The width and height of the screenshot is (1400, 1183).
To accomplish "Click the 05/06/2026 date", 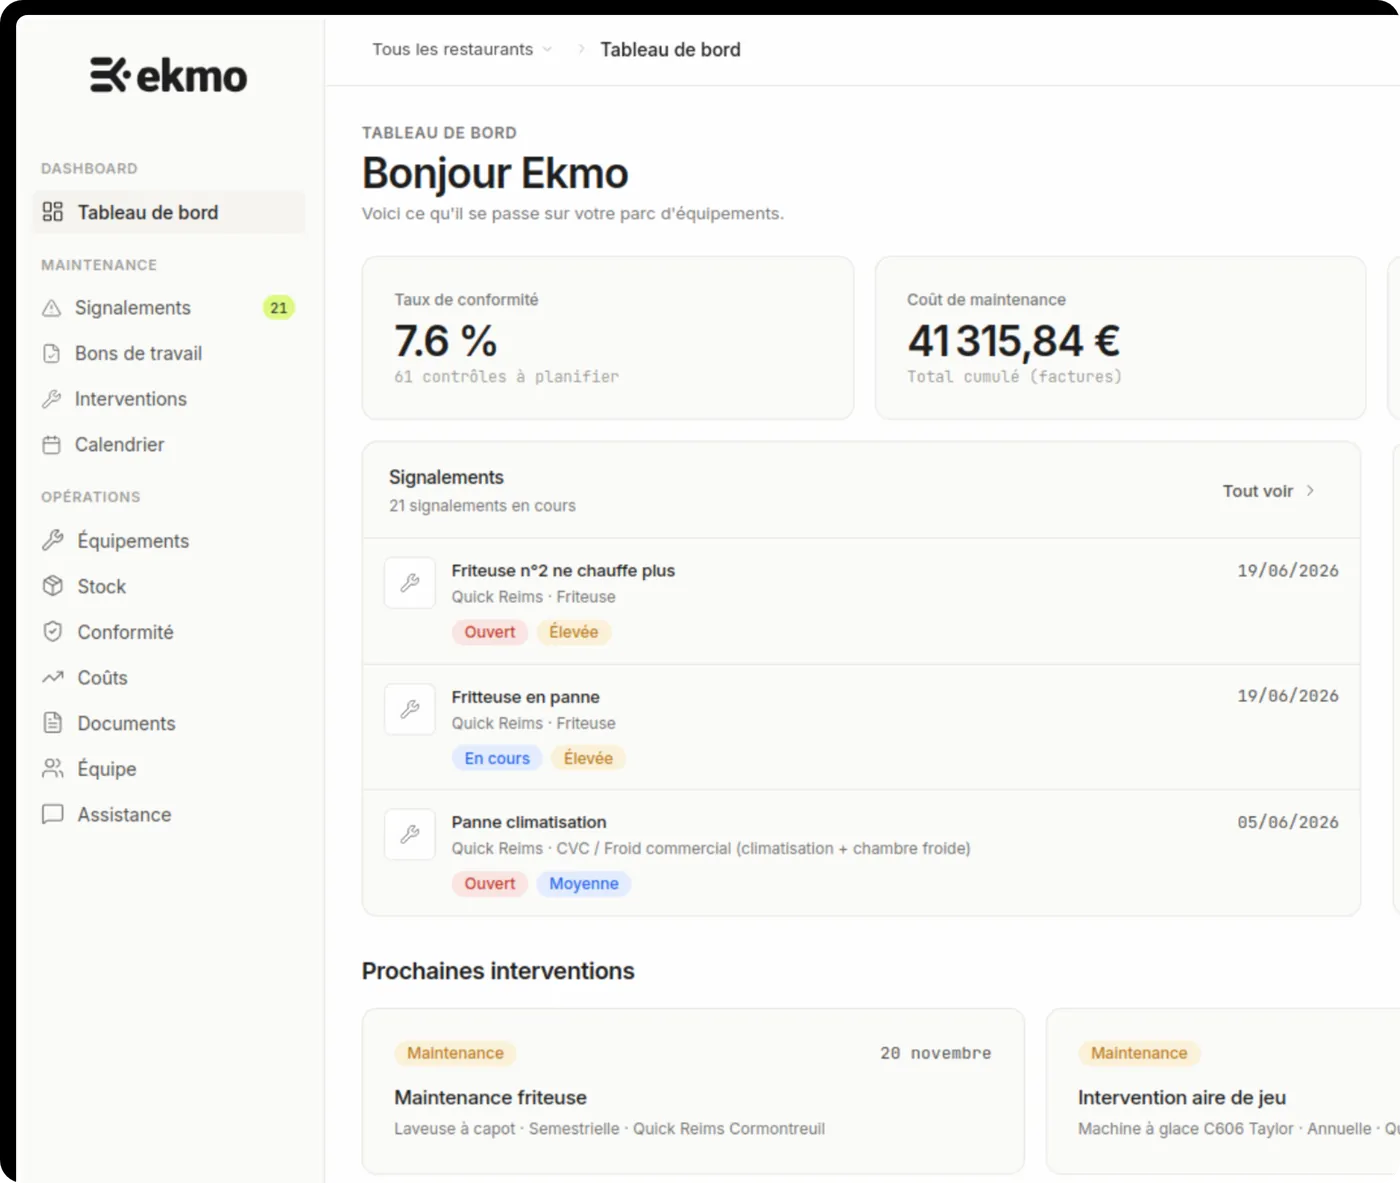I will (x=1288, y=822).
